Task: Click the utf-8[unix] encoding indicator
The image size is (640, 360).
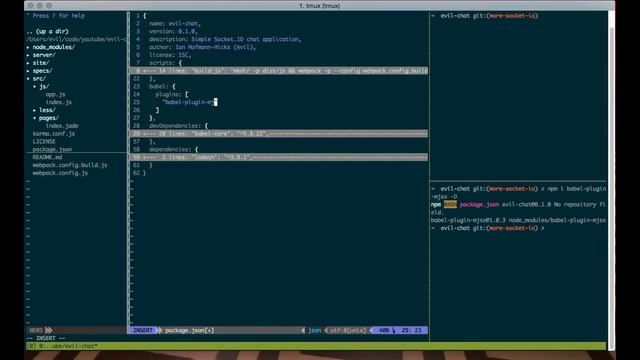Action: point(348,330)
